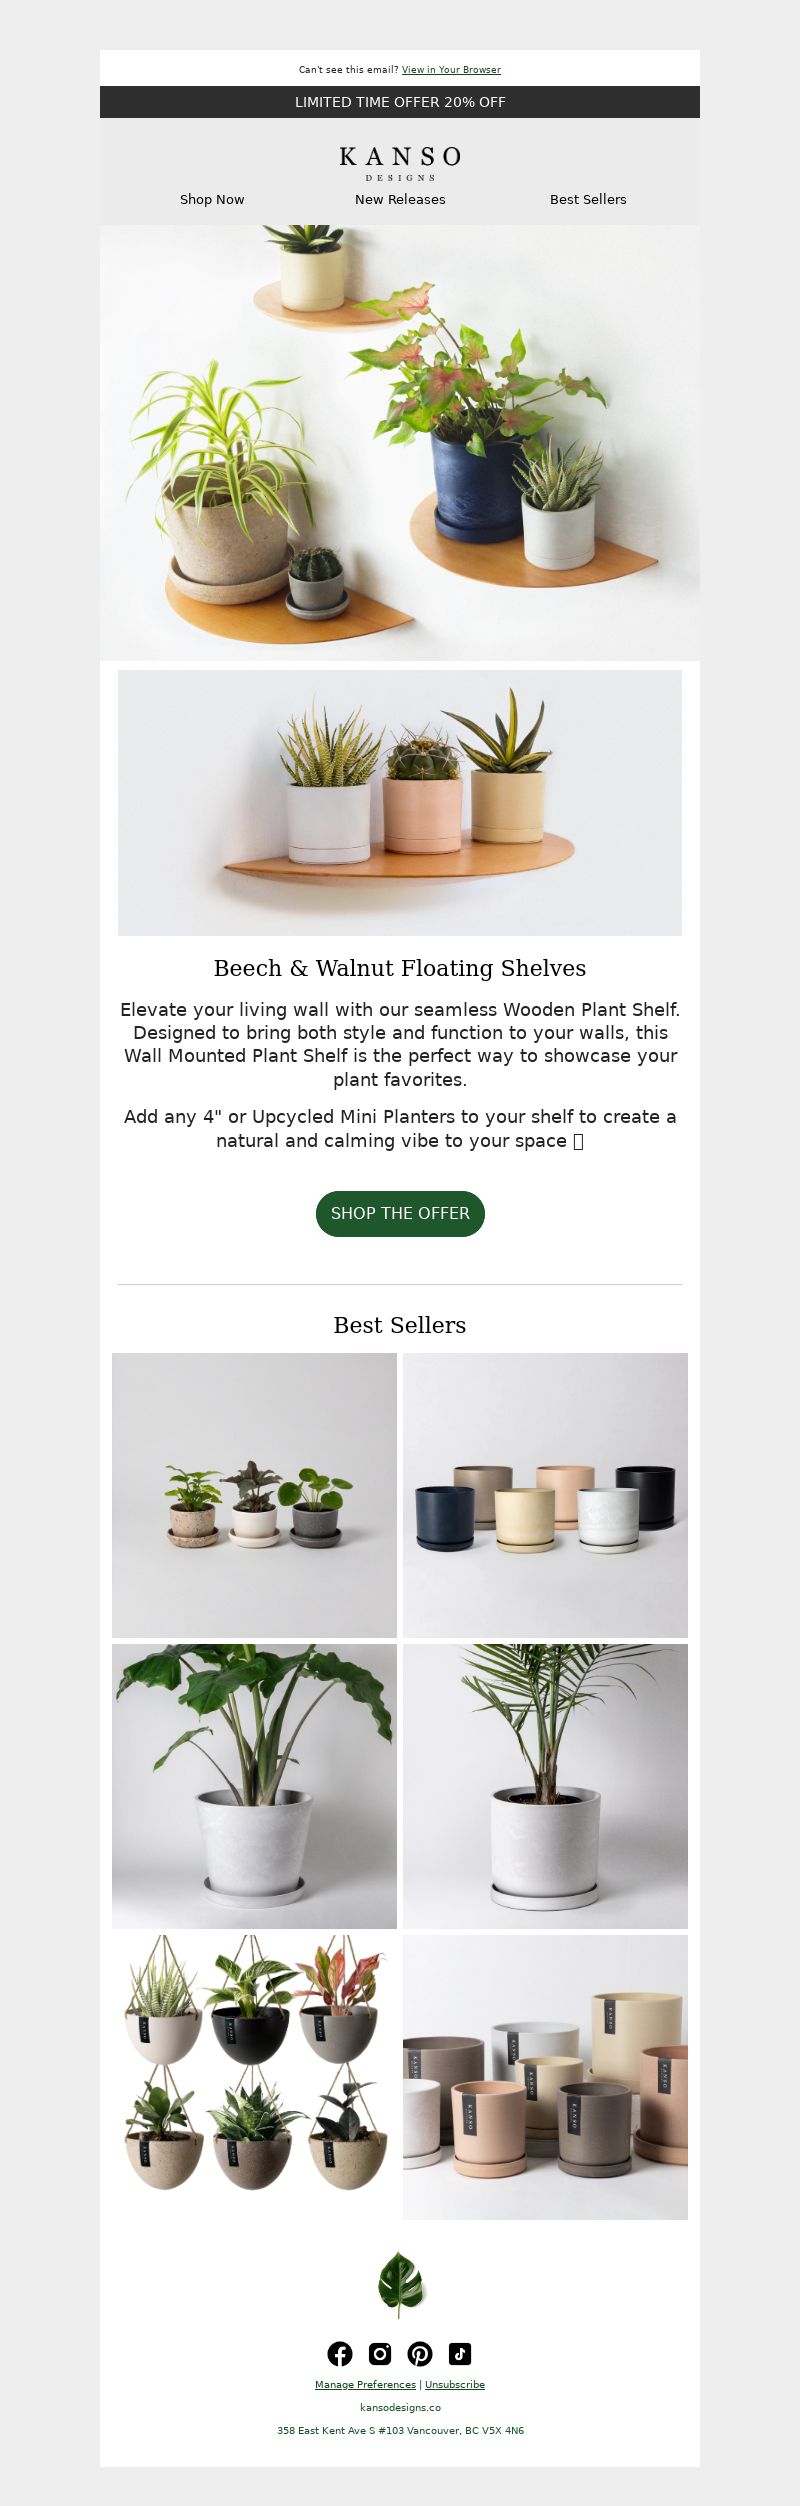Open Best Sellers navigation link
The width and height of the screenshot is (800, 2506).
pos(588,199)
